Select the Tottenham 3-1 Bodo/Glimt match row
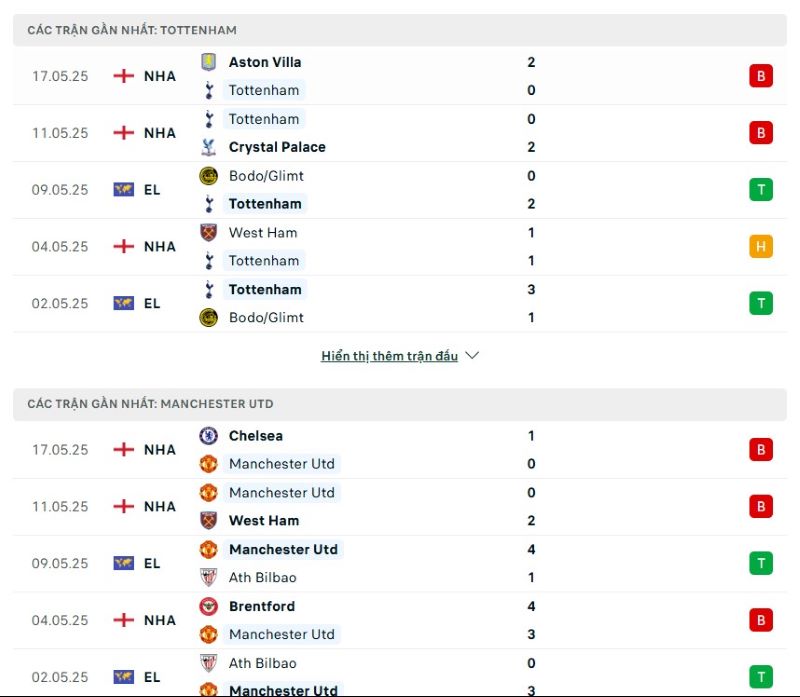Screen dimensions: 800x697 click(x=400, y=304)
